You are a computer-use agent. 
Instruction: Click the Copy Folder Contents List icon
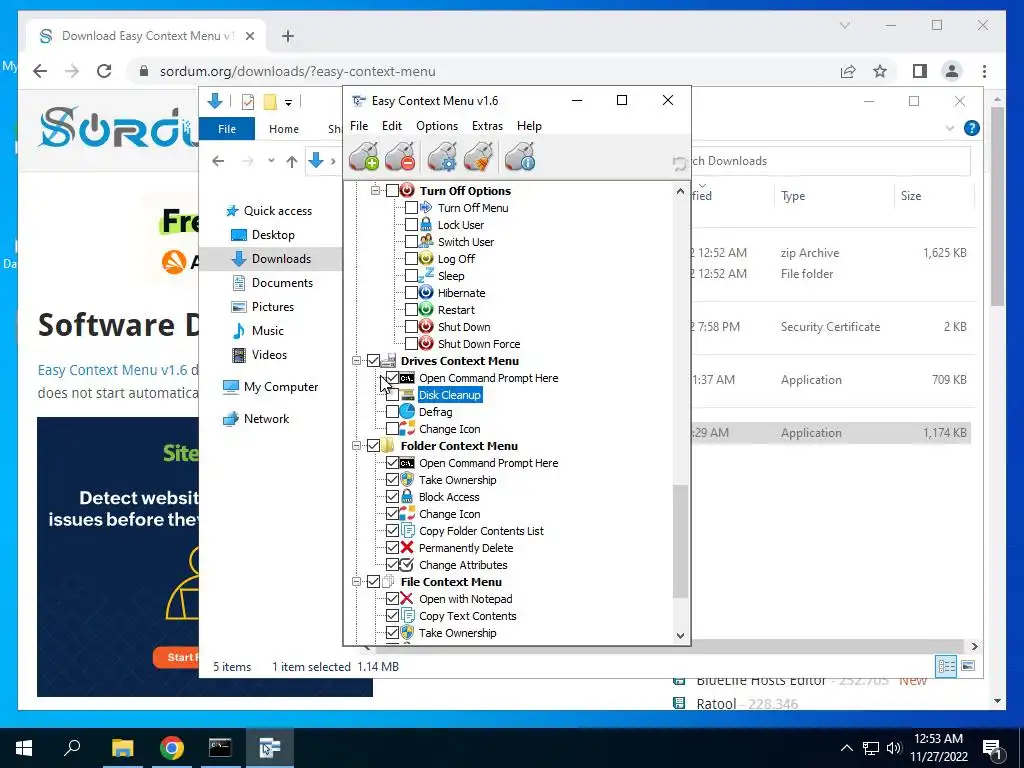(x=407, y=530)
